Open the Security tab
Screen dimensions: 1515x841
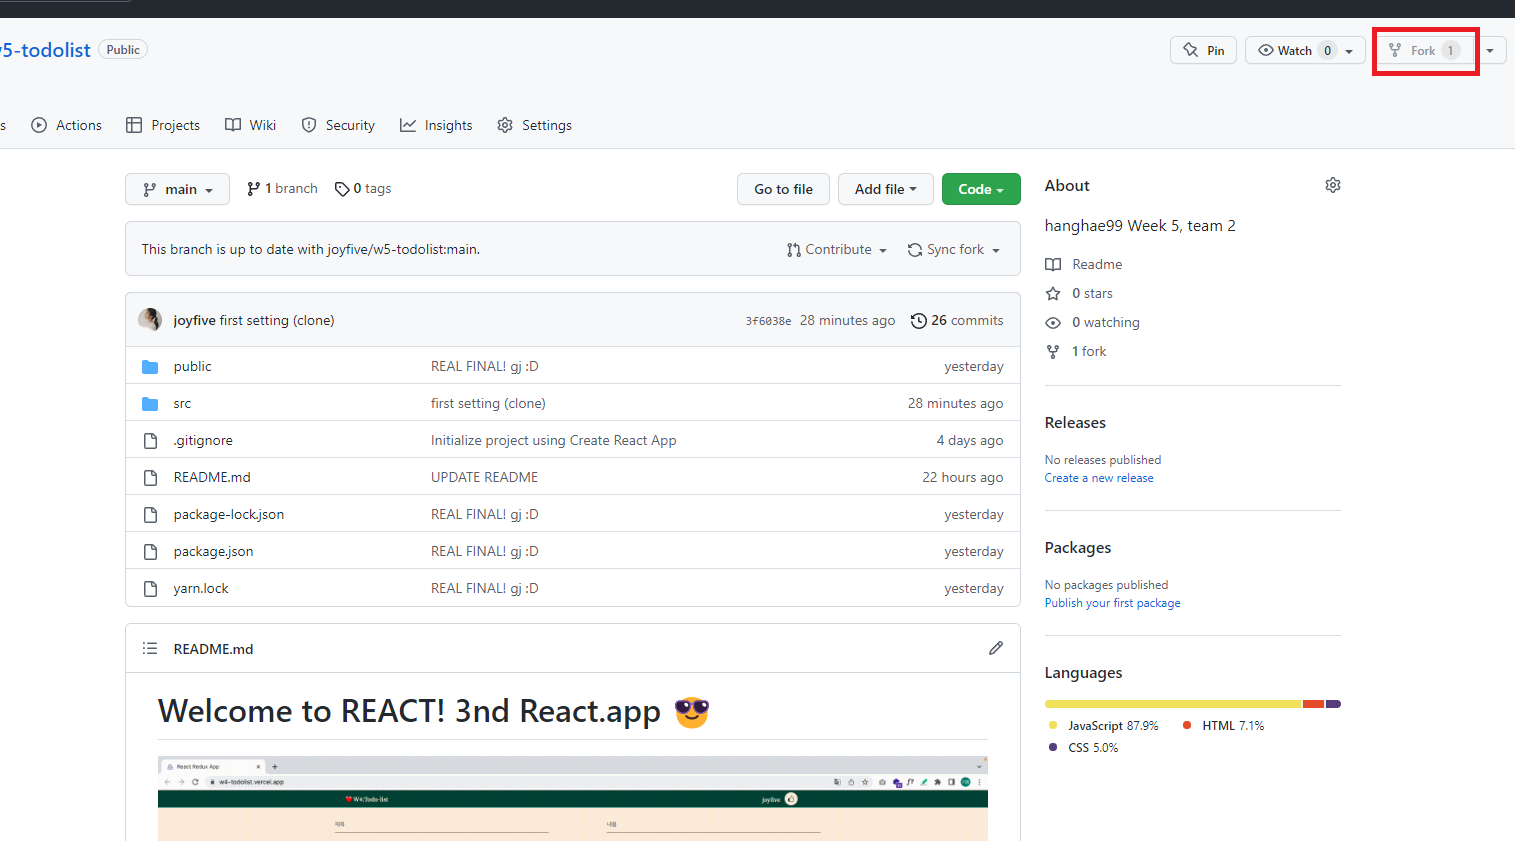338,125
